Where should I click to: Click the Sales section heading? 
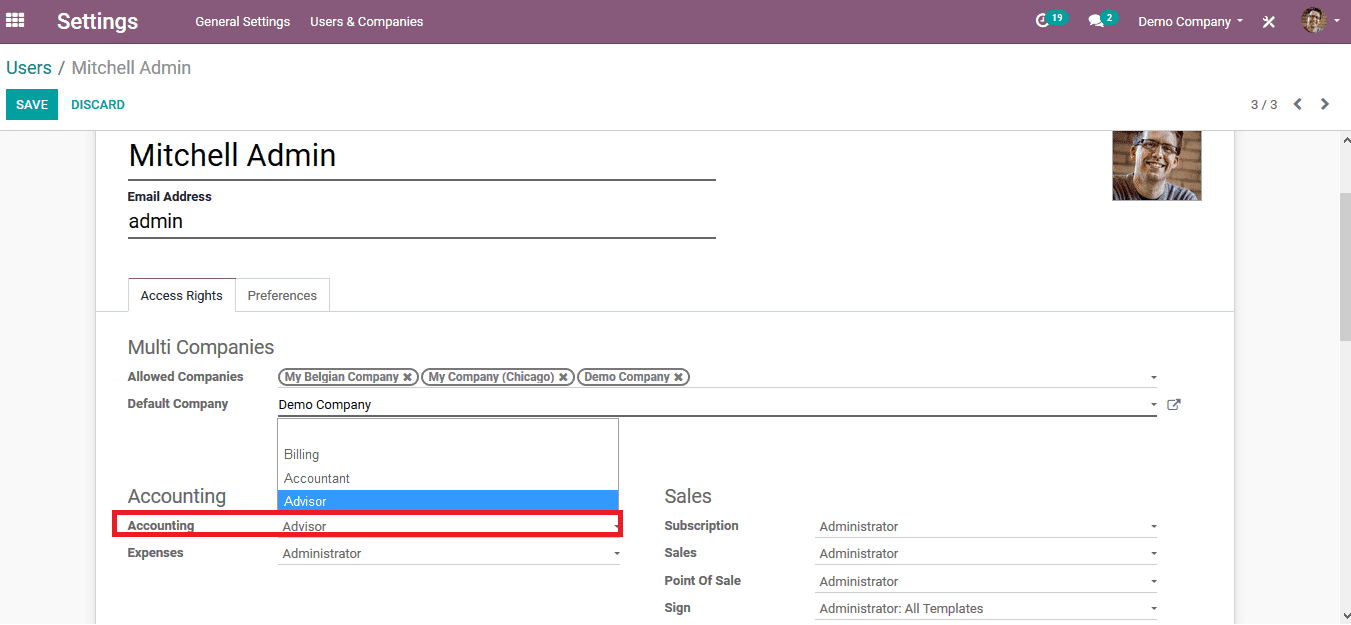point(688,496)
